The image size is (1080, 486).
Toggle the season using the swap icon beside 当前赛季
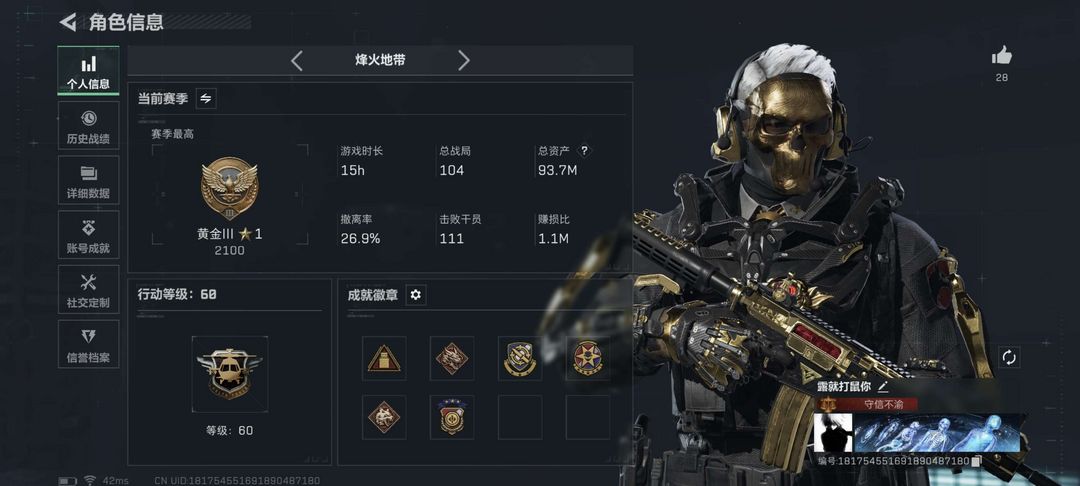[x=205, y=99]
